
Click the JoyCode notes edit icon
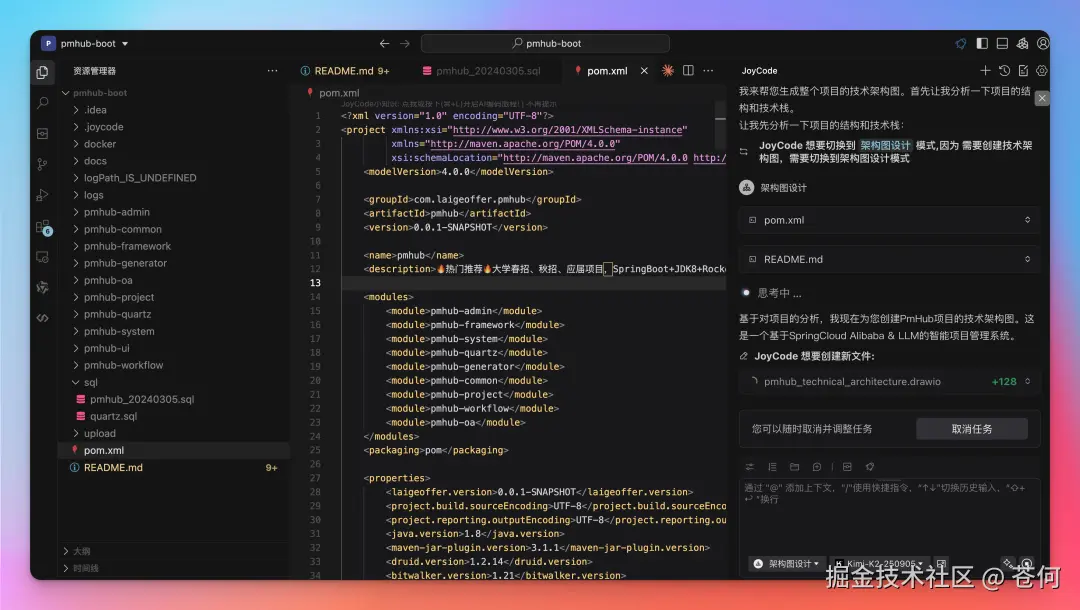click(x=1023, y=71)
